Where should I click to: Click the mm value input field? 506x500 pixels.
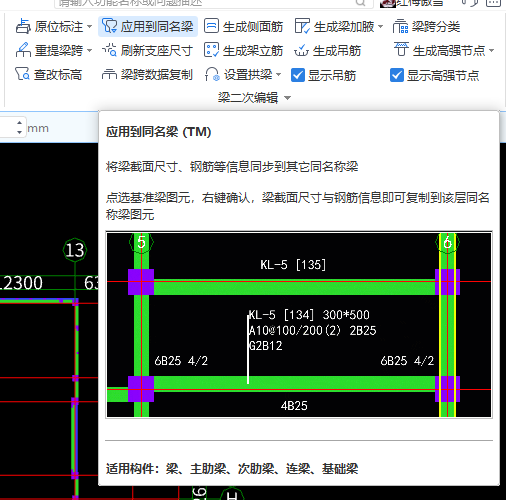pyautogui.click(x=7, y=127)
